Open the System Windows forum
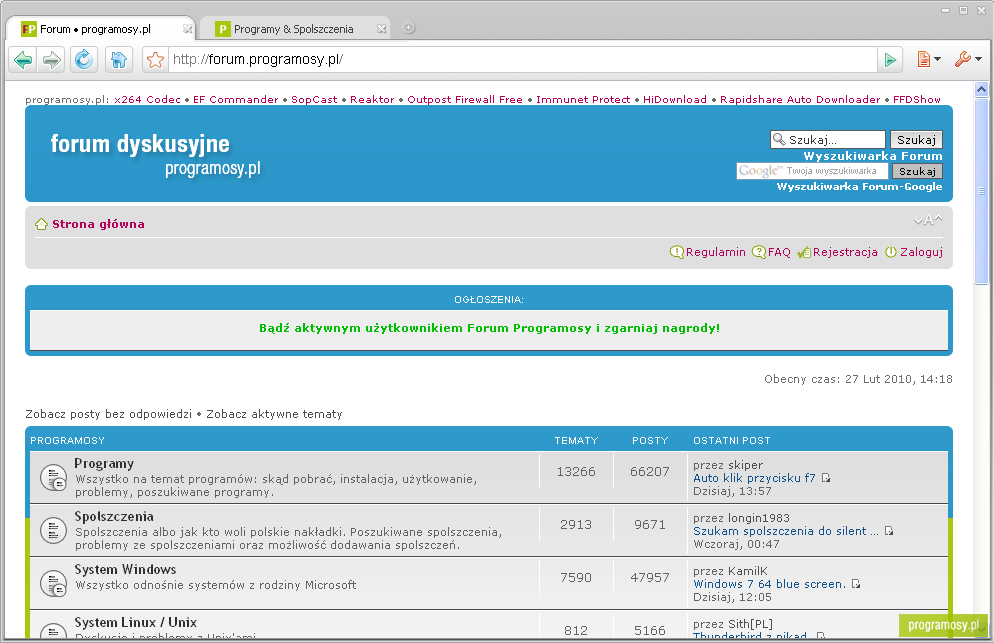Image resolution: width=994 pixels, height=643 pixels. click(x=126, y=569)
